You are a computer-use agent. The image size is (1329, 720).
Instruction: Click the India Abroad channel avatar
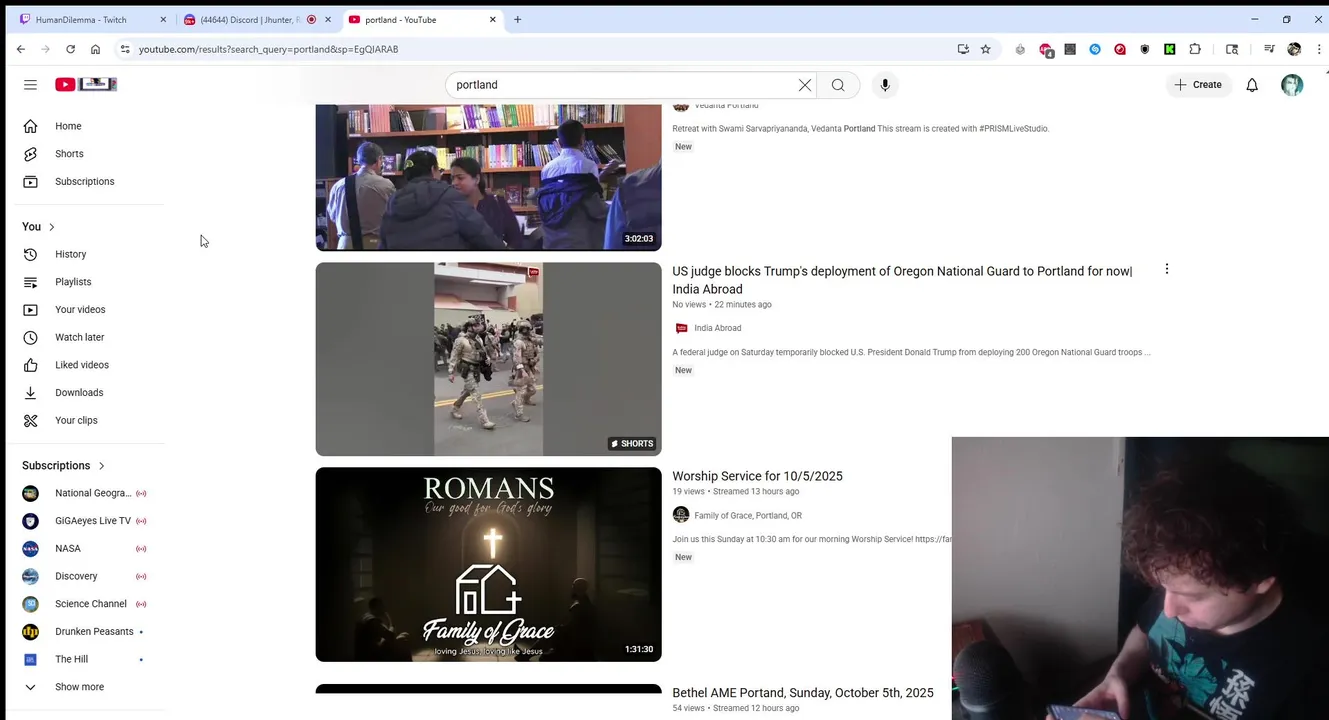[681, 328]
